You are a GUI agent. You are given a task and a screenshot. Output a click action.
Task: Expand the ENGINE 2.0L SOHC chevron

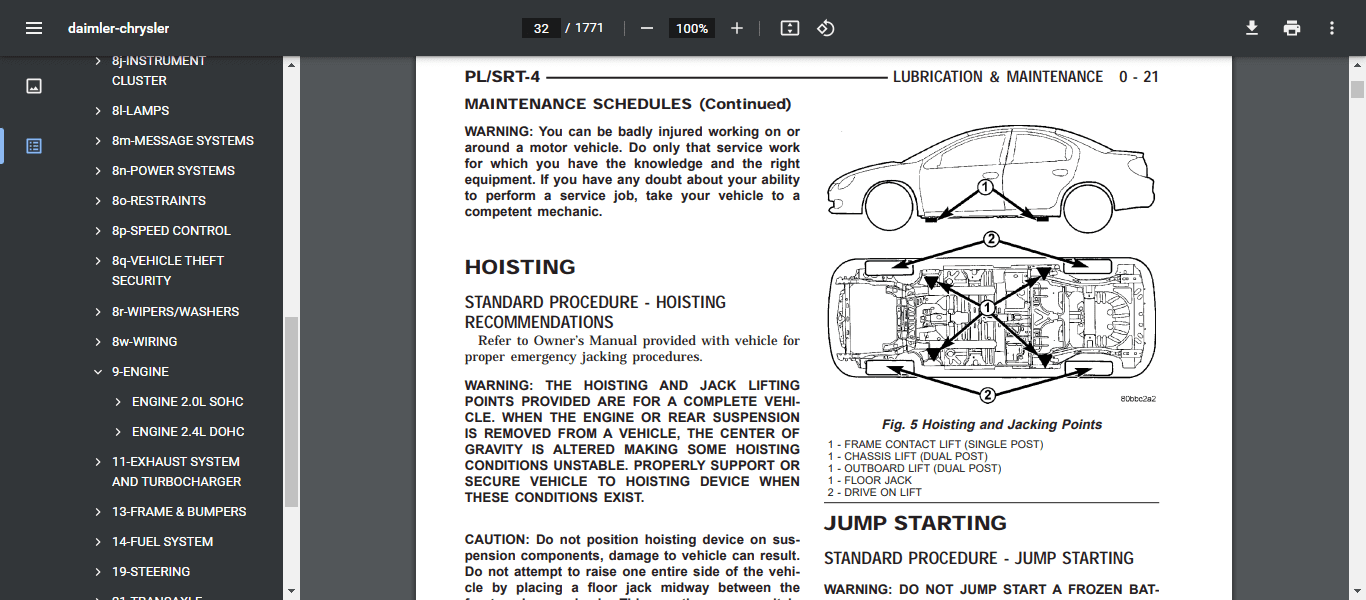click(118, 402)
